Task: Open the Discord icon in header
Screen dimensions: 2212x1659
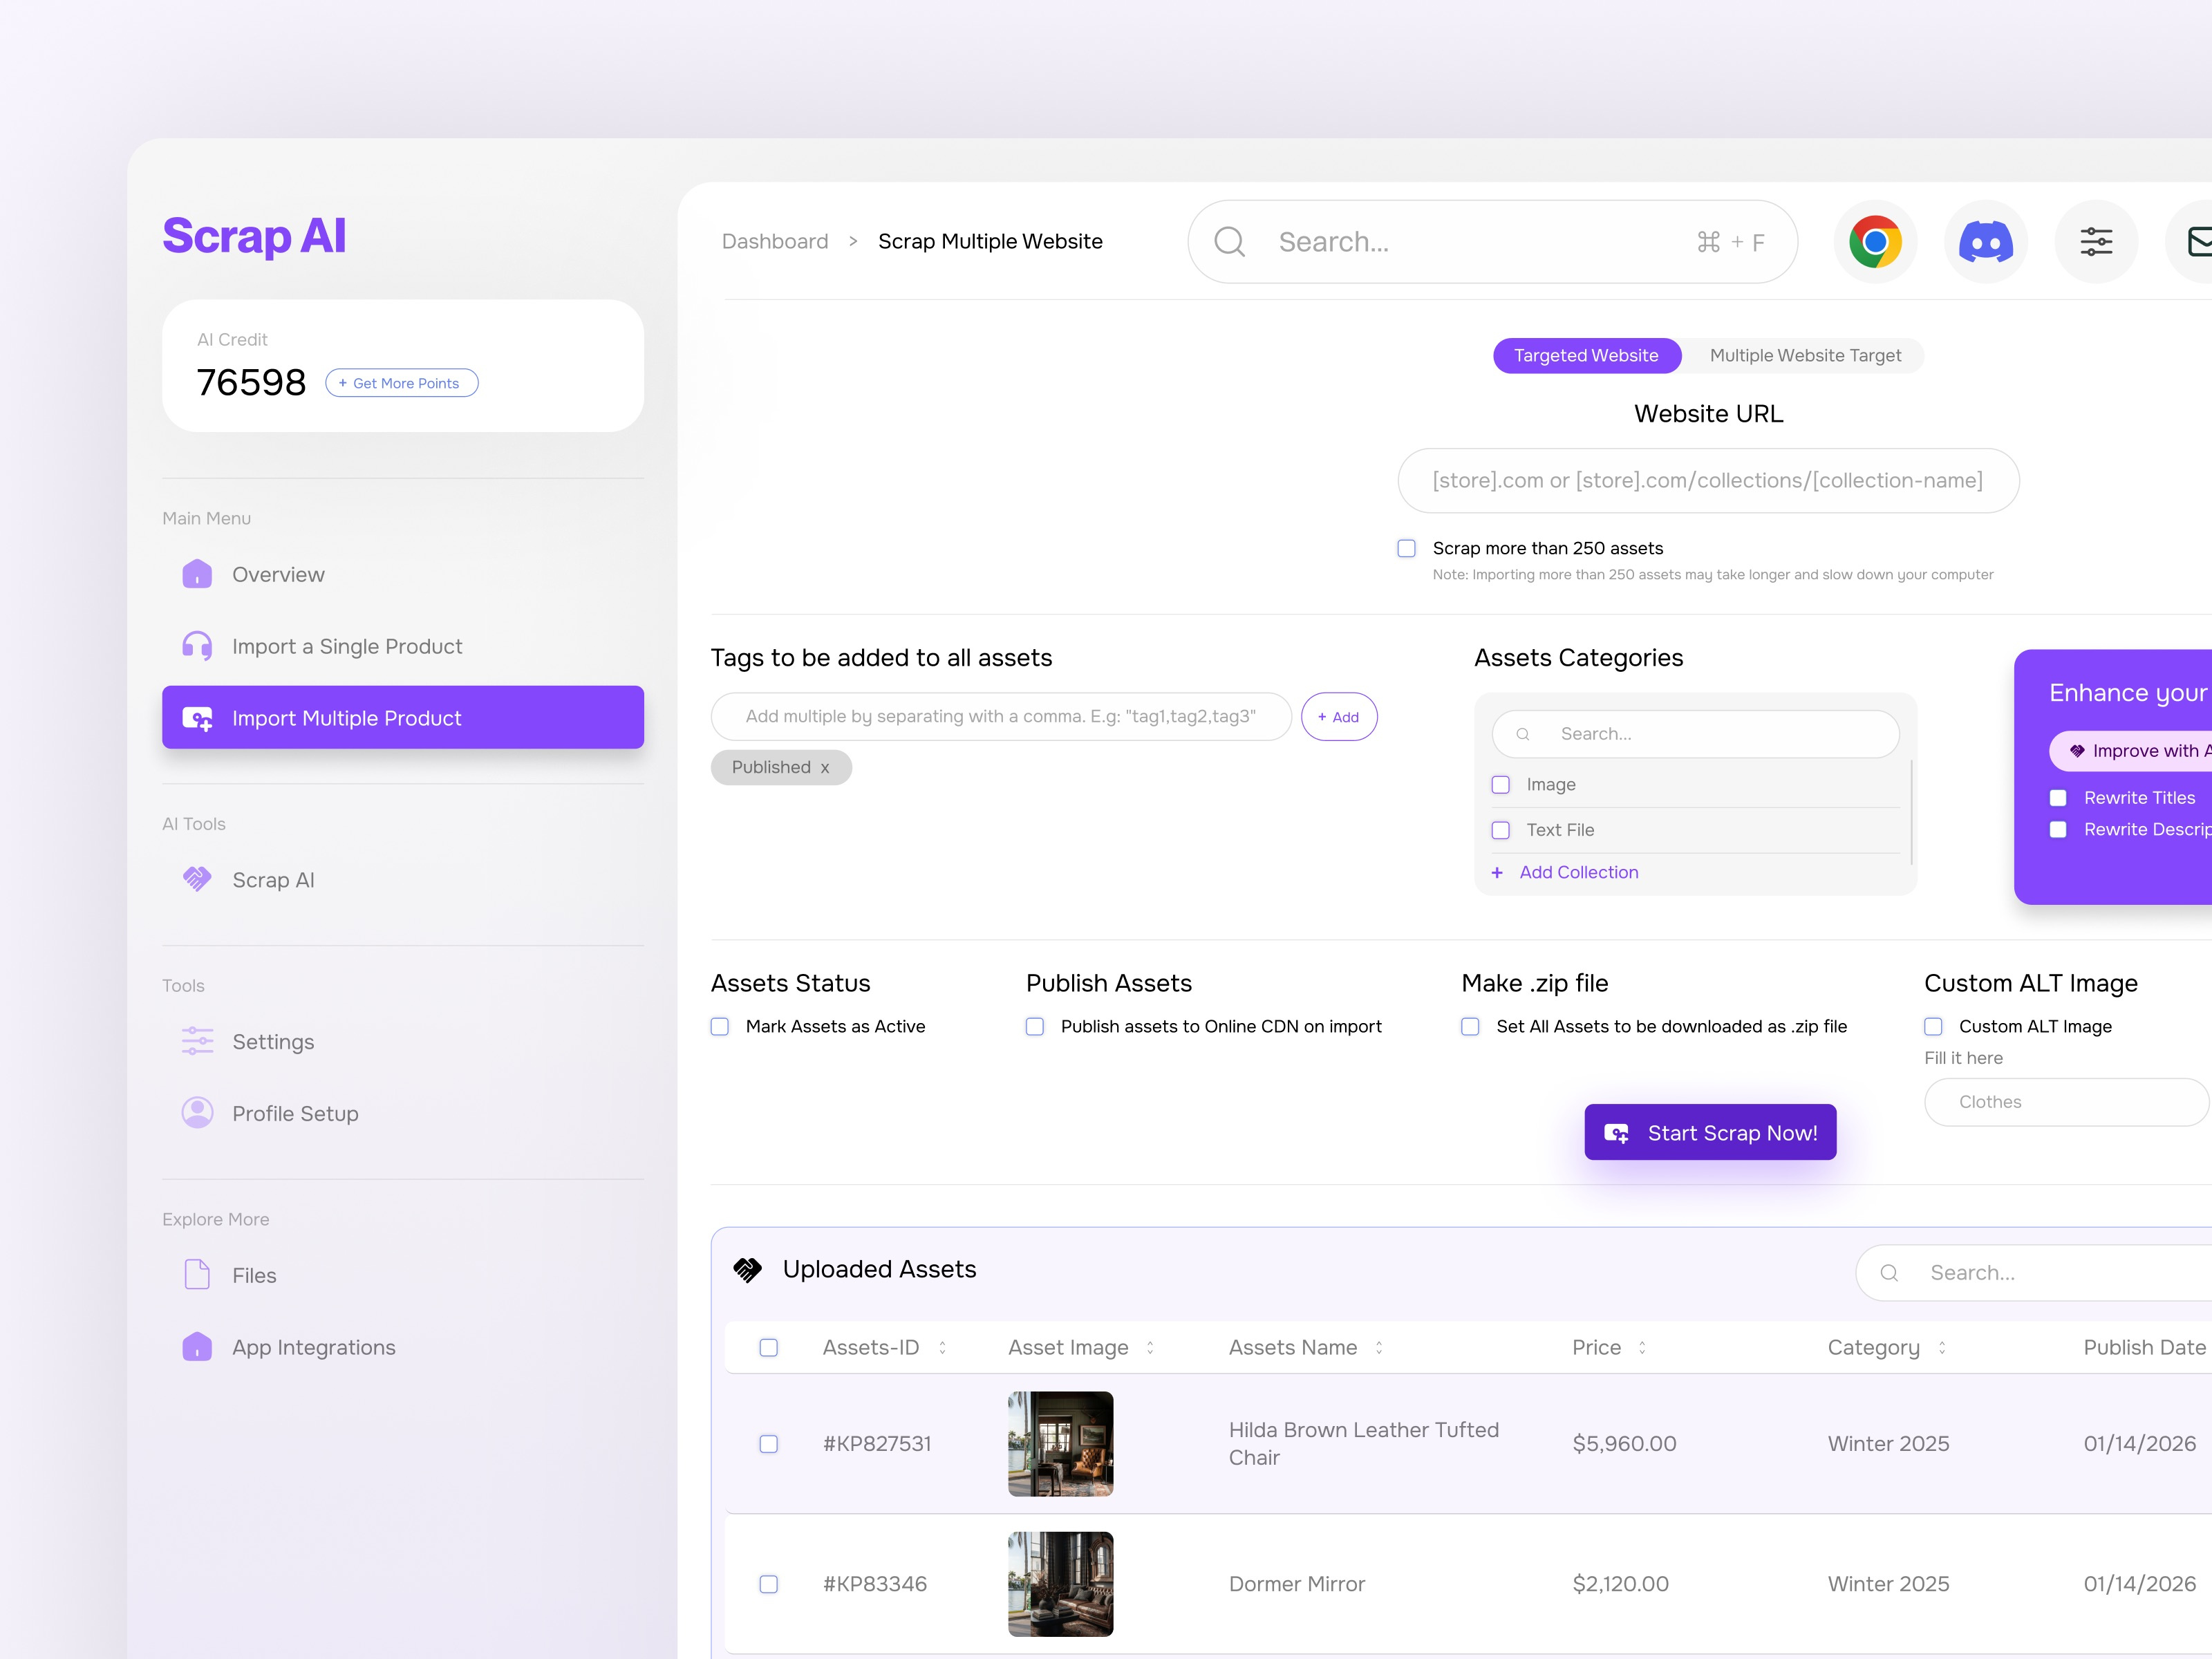Action: coord(1985,242)
